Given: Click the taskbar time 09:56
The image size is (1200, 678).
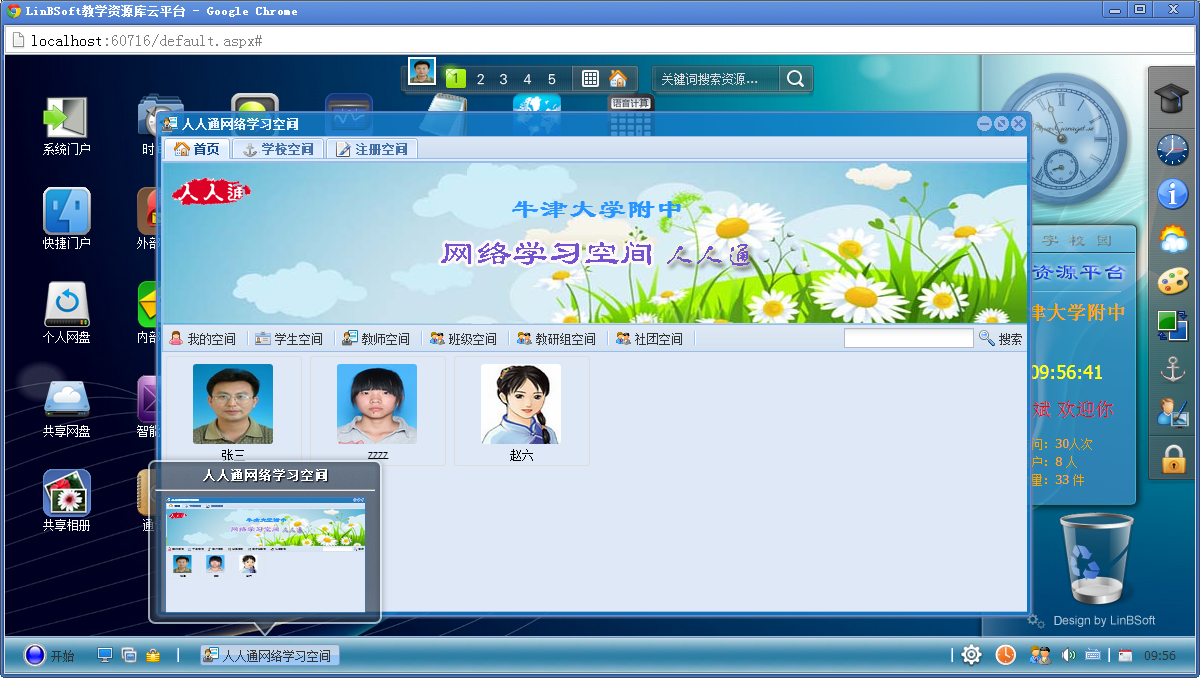Looking at the screenshot, I should click(x=1159, y=656).
